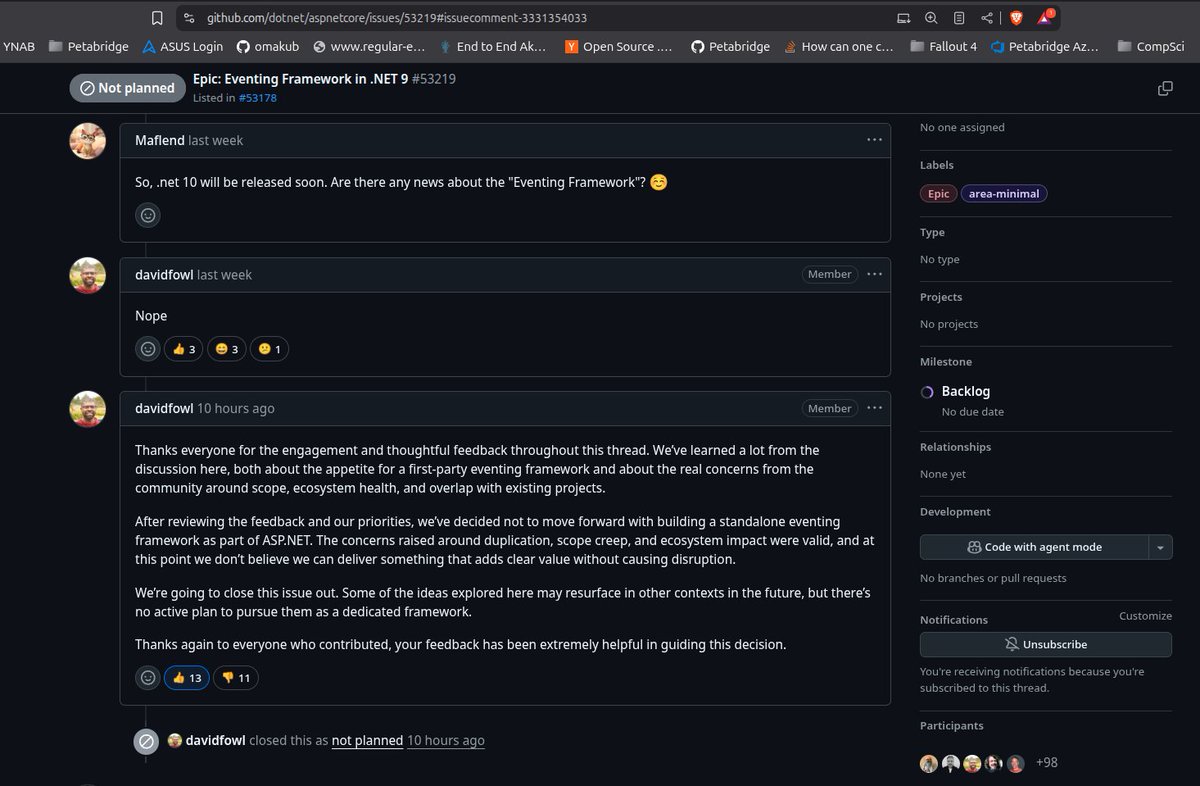Viewport: 1200px width, 786px height.
Task: Click the share icon in address bar
Action: [x=987, y=18]
